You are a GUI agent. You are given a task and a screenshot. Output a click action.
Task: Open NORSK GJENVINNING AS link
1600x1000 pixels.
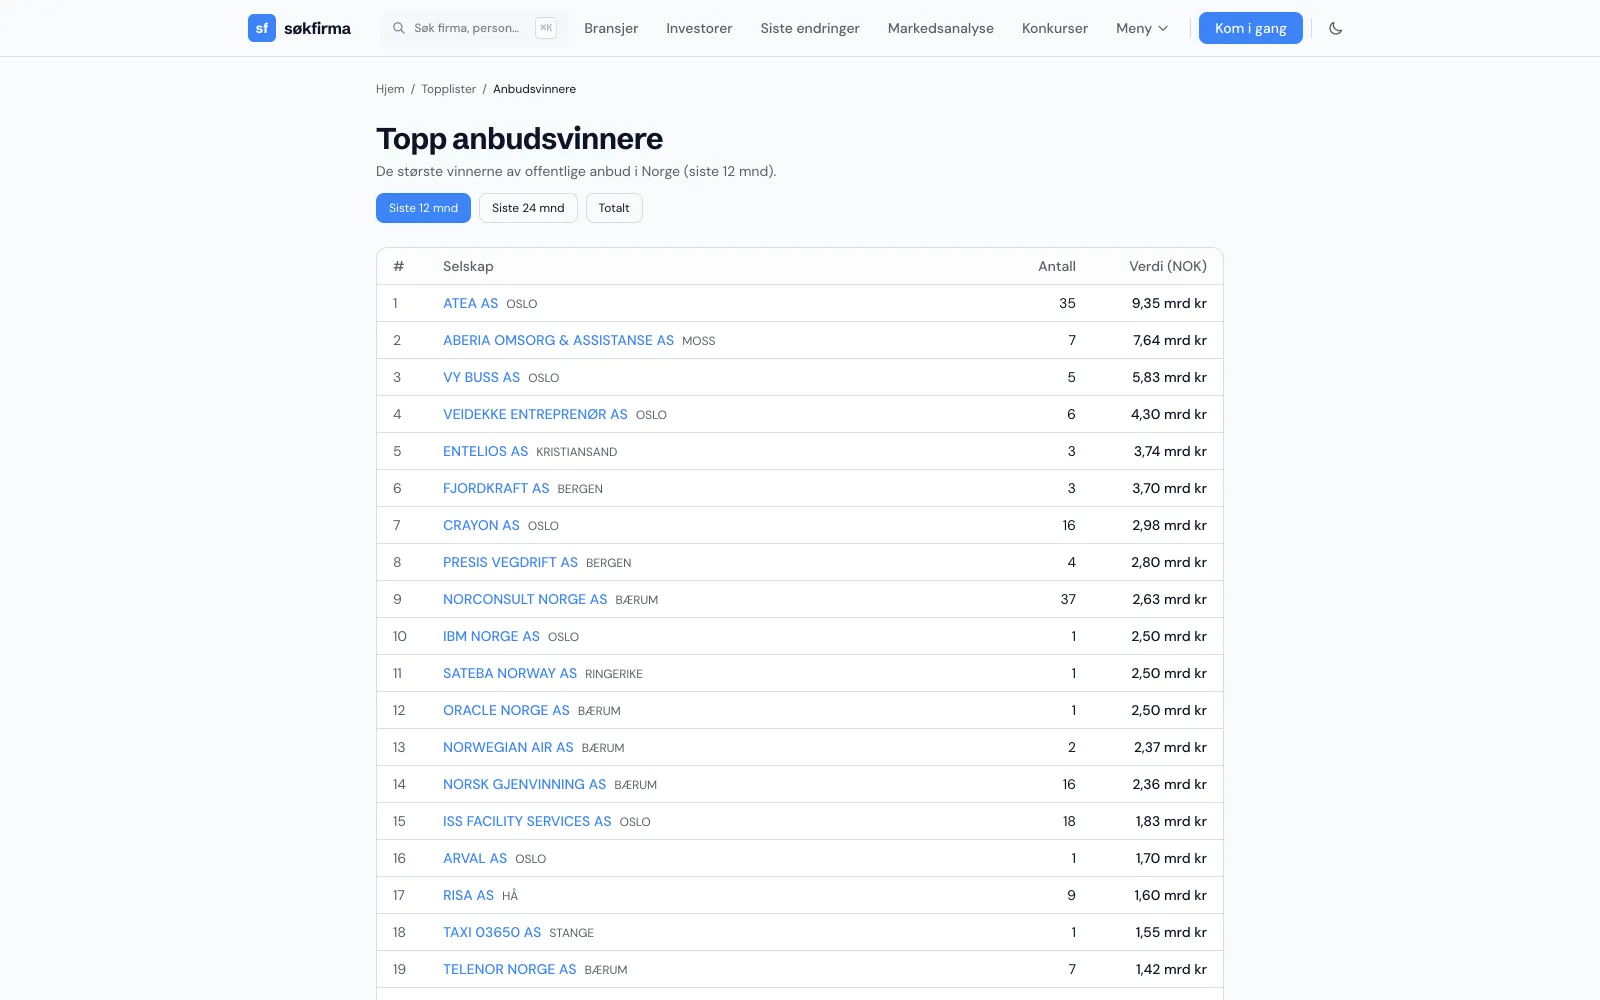click(x=524, y=784)
